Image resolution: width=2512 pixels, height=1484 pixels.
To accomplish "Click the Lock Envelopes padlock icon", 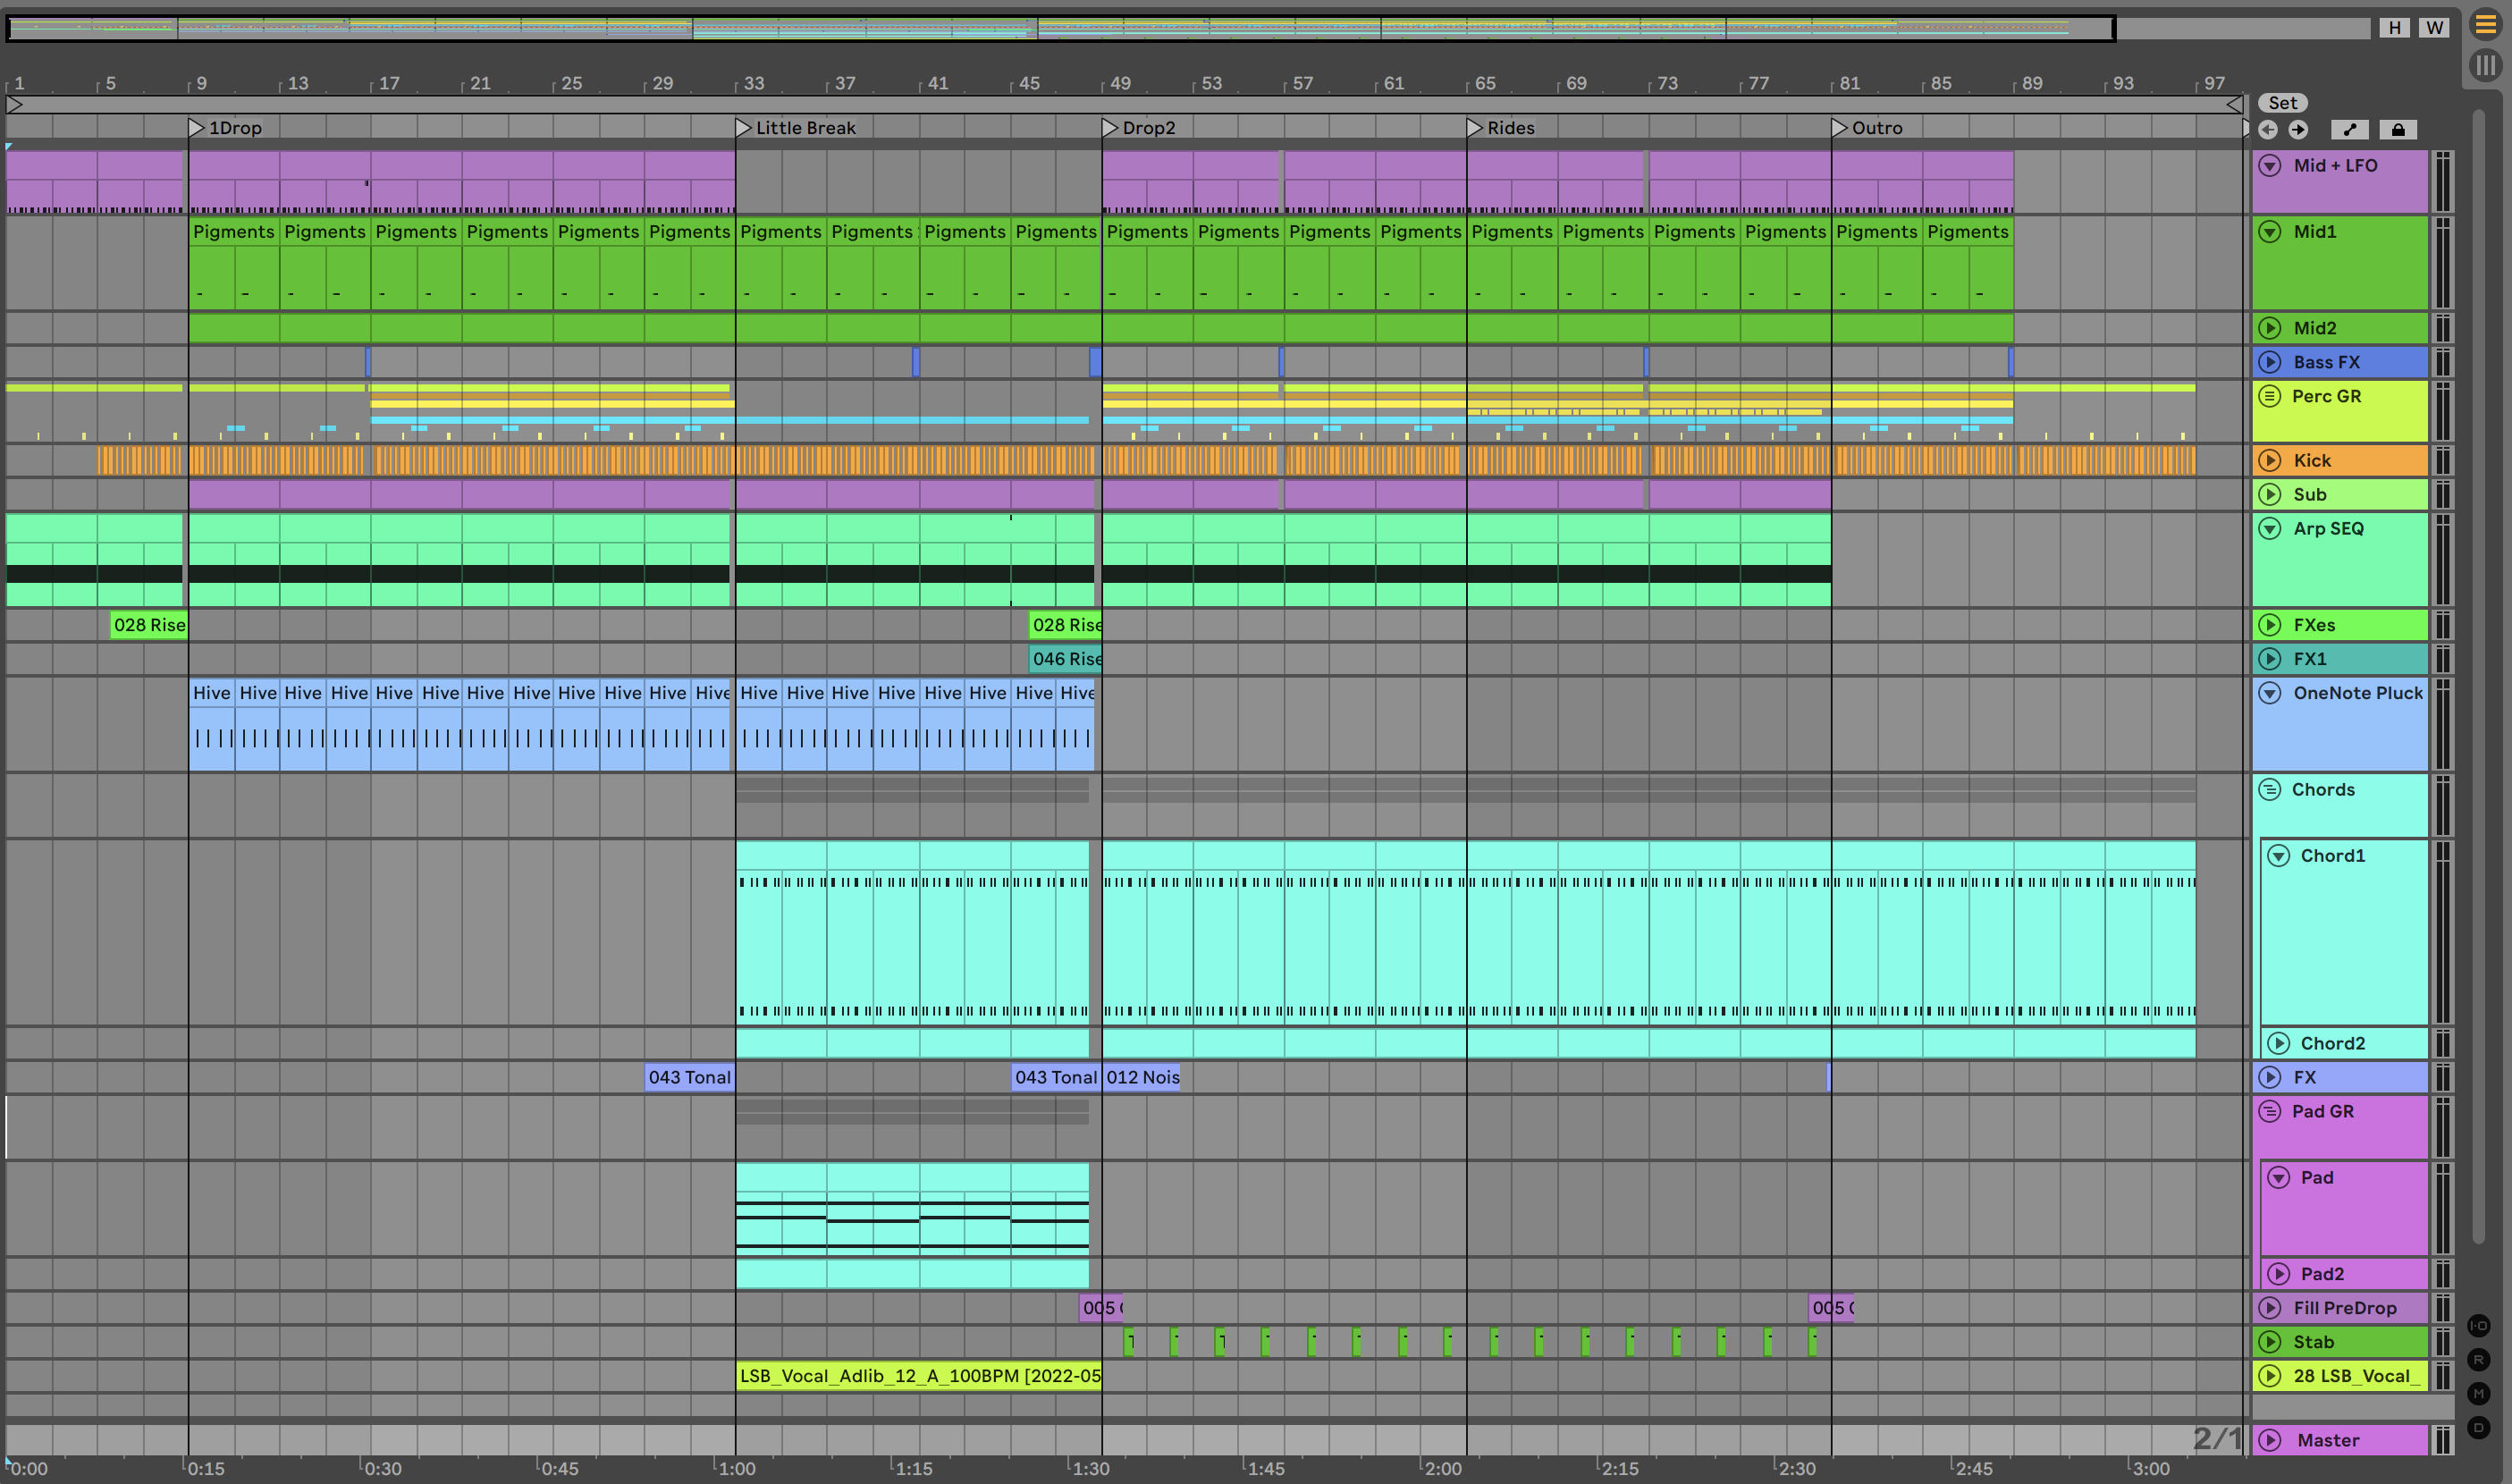I will 2398,130.
